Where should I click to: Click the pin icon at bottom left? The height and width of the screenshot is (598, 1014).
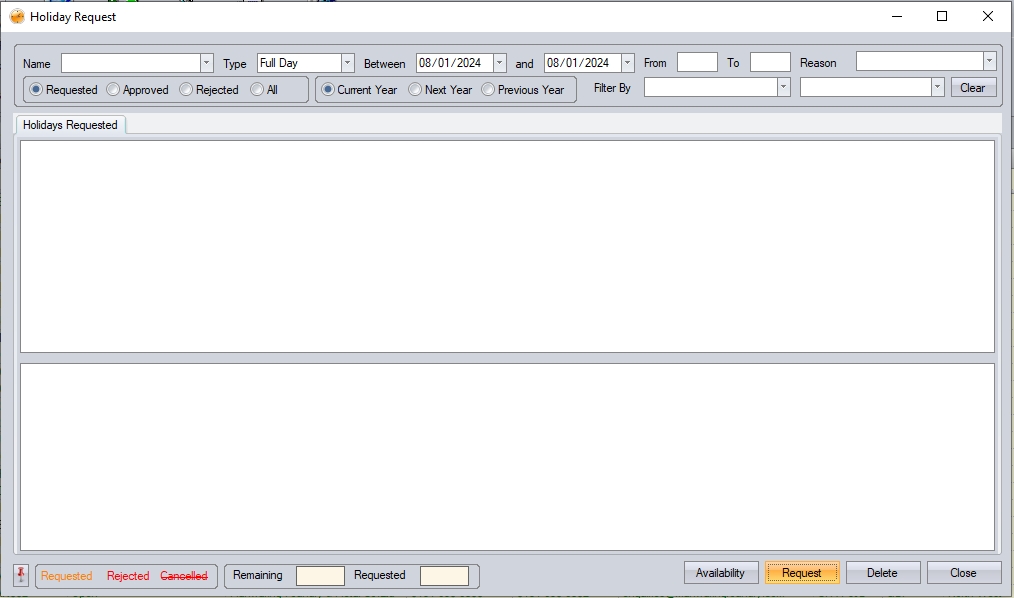(x=21, y=575)
